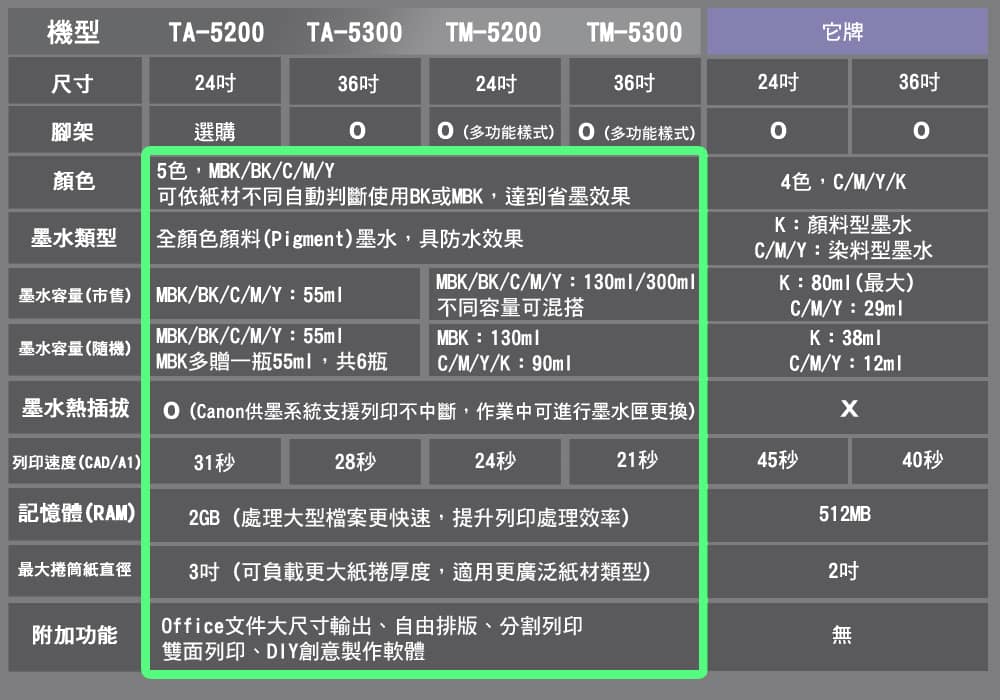This screenshot has height=700, width=1000.
Task: Click the 記憶體(RAM) row label
Action: coord(75,514)
